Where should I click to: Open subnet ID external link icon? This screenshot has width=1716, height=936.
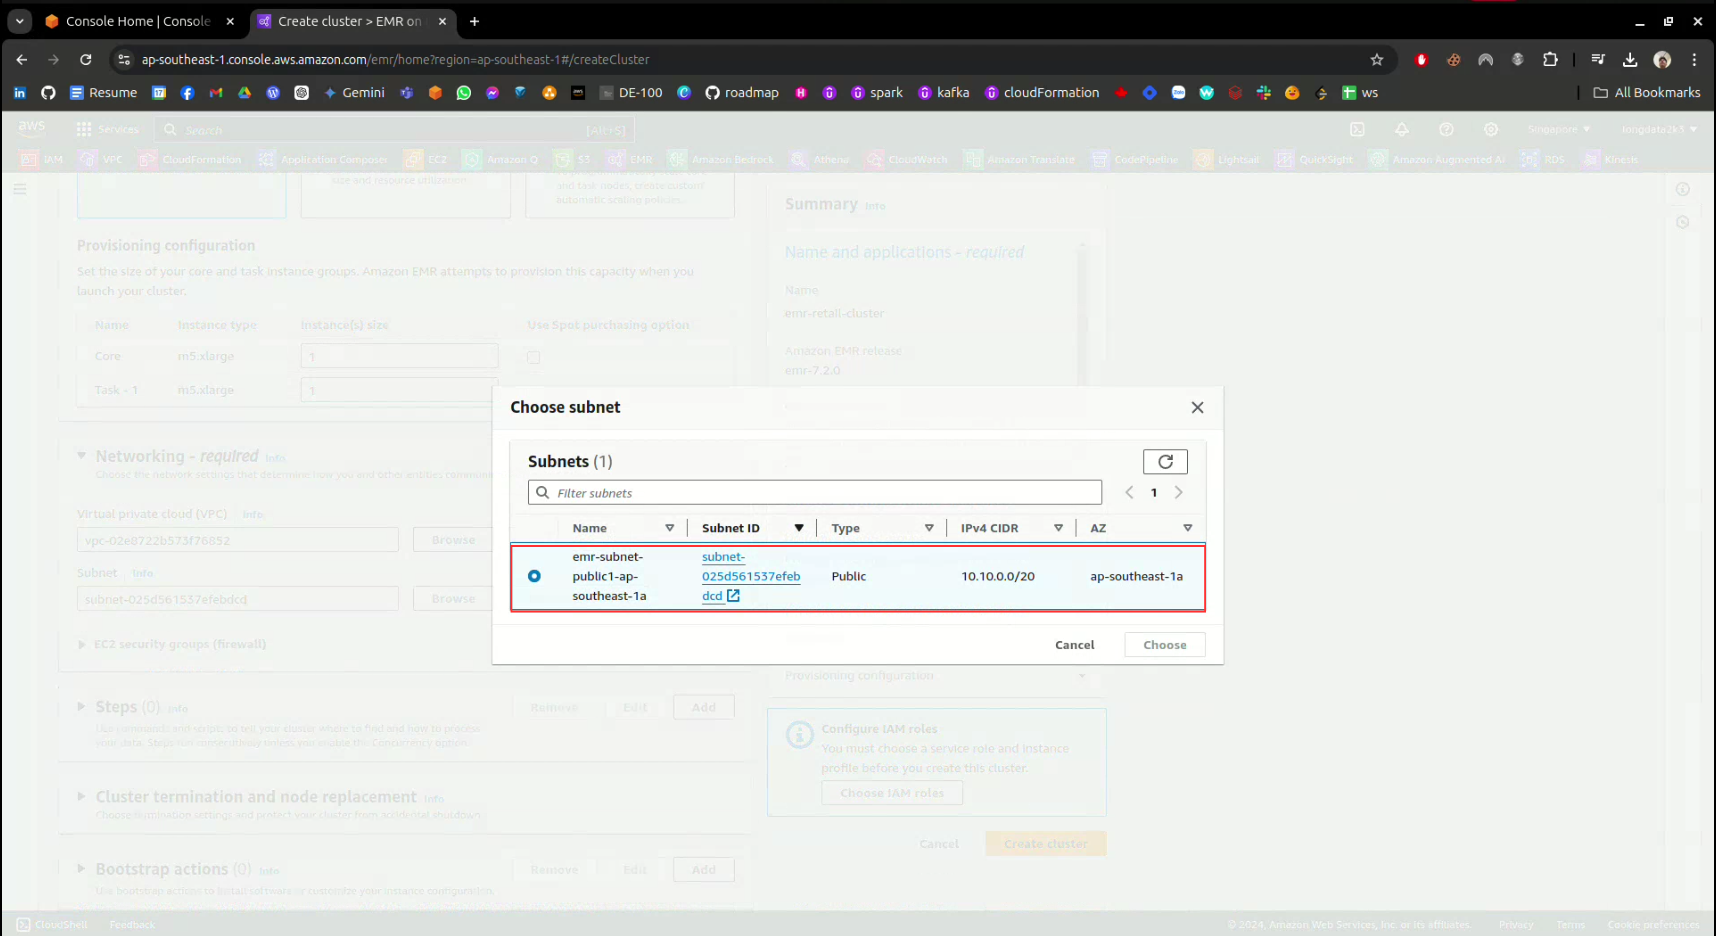pyautogui.click(x=733, y=596)
